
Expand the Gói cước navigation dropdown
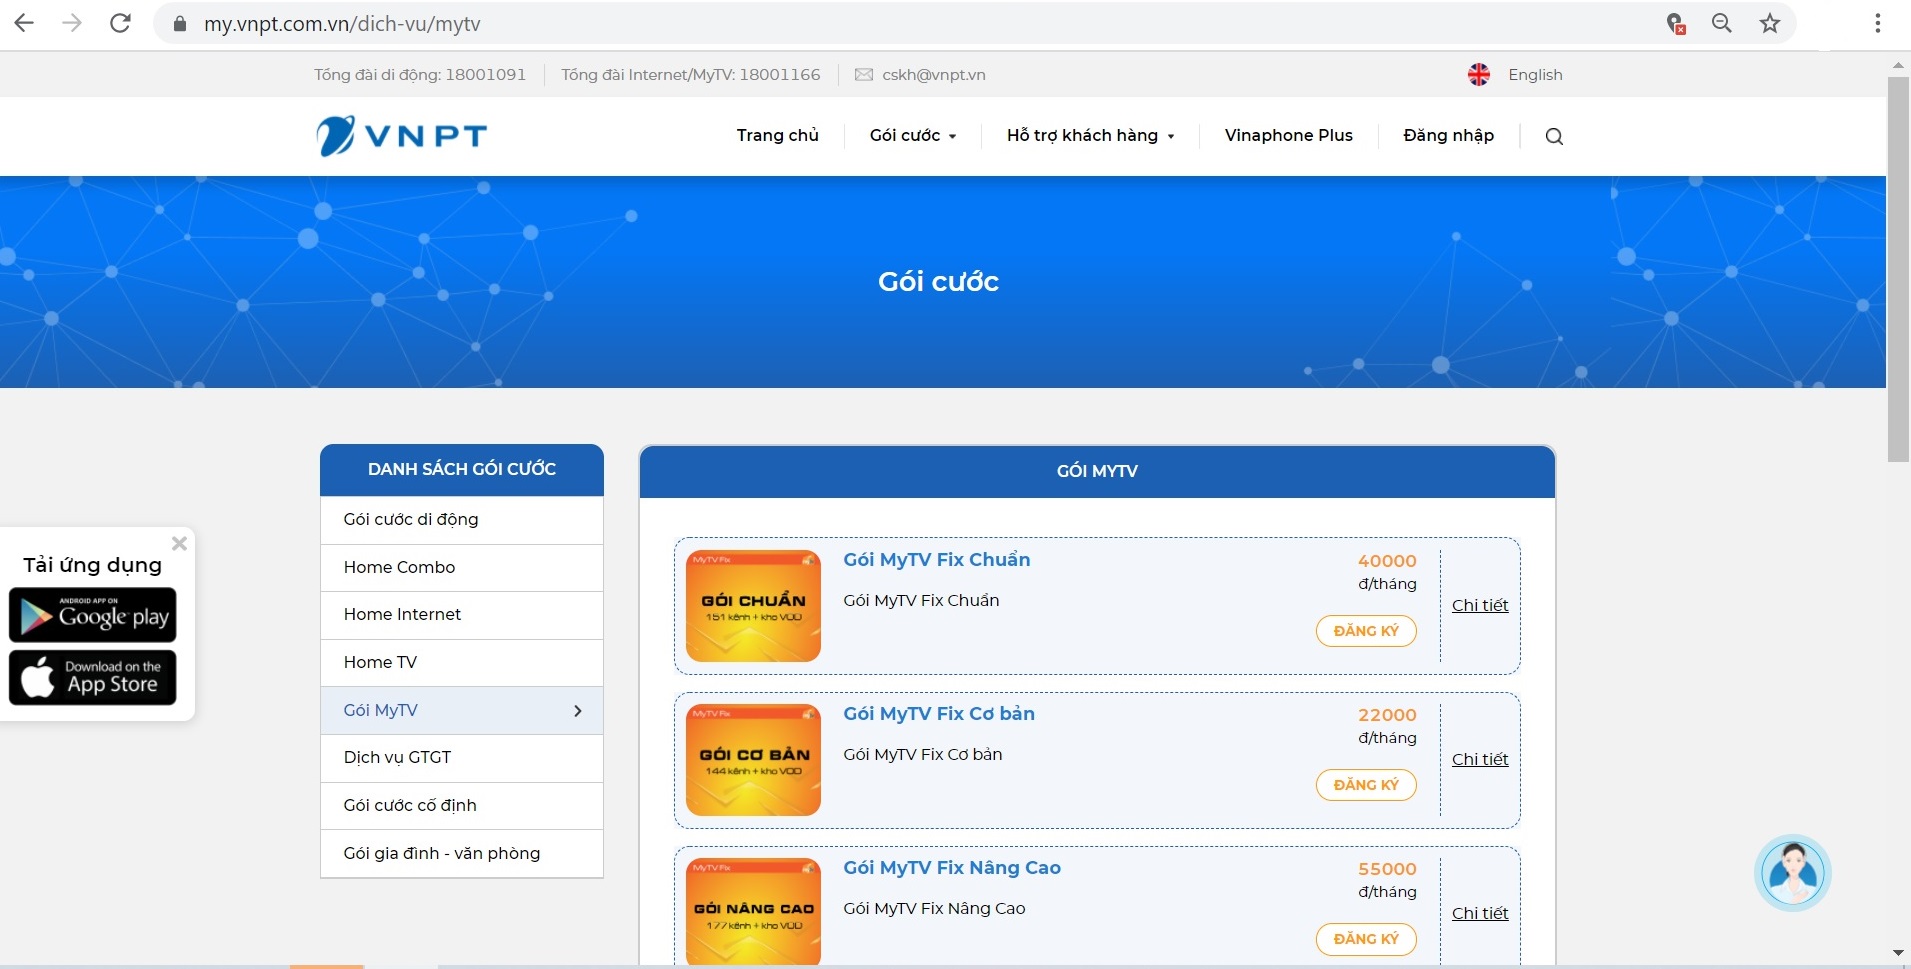911,135
